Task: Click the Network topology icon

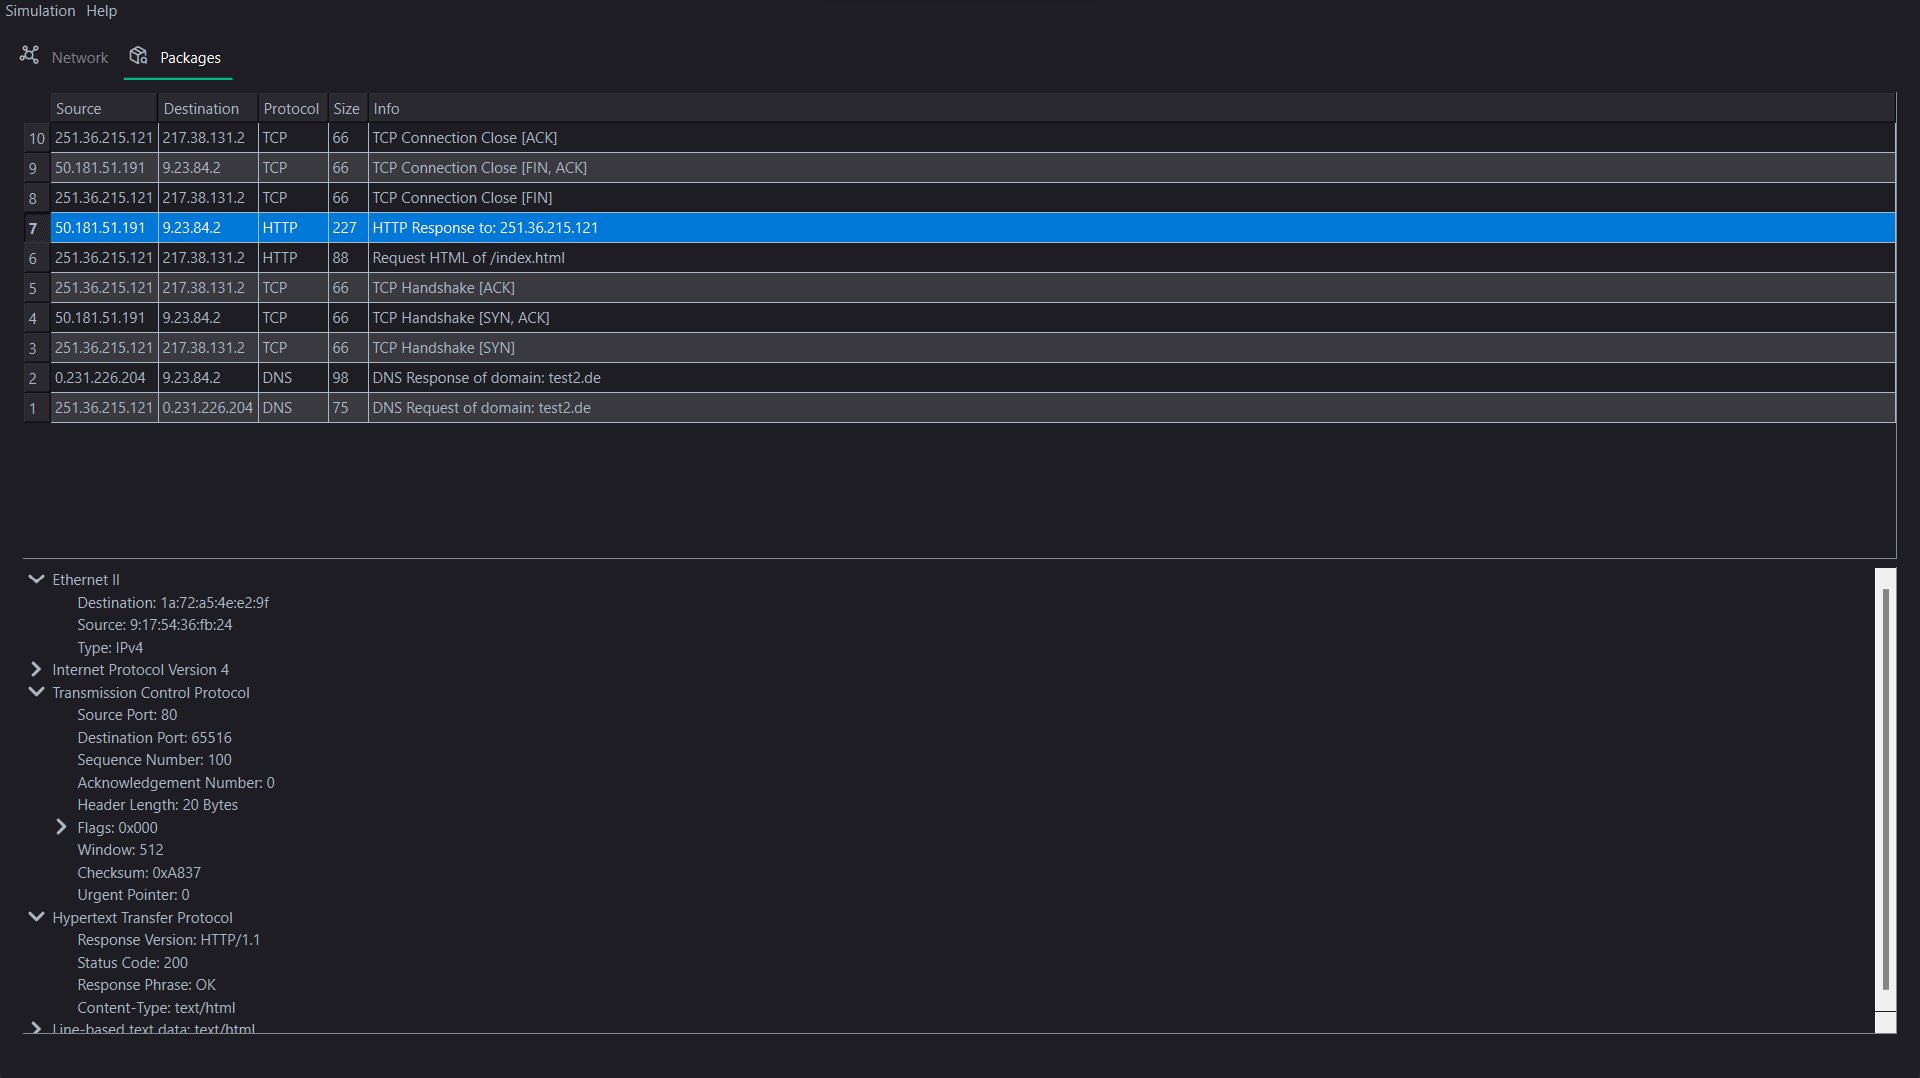Action: (x=29, y=55)
